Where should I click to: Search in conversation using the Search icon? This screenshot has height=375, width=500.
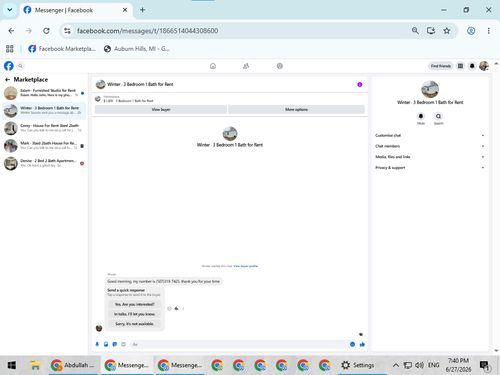point(438,116)
